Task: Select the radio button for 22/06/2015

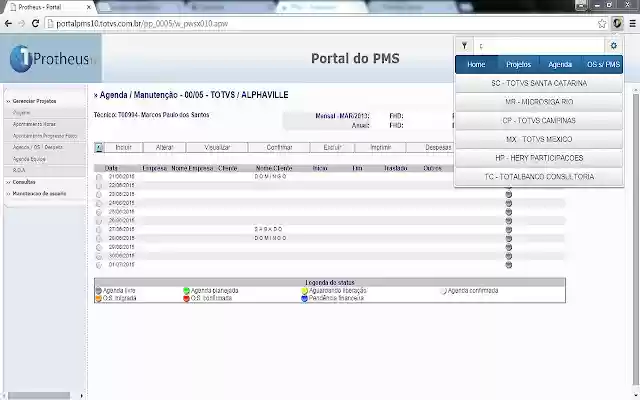Action: [x=99, y=186]
